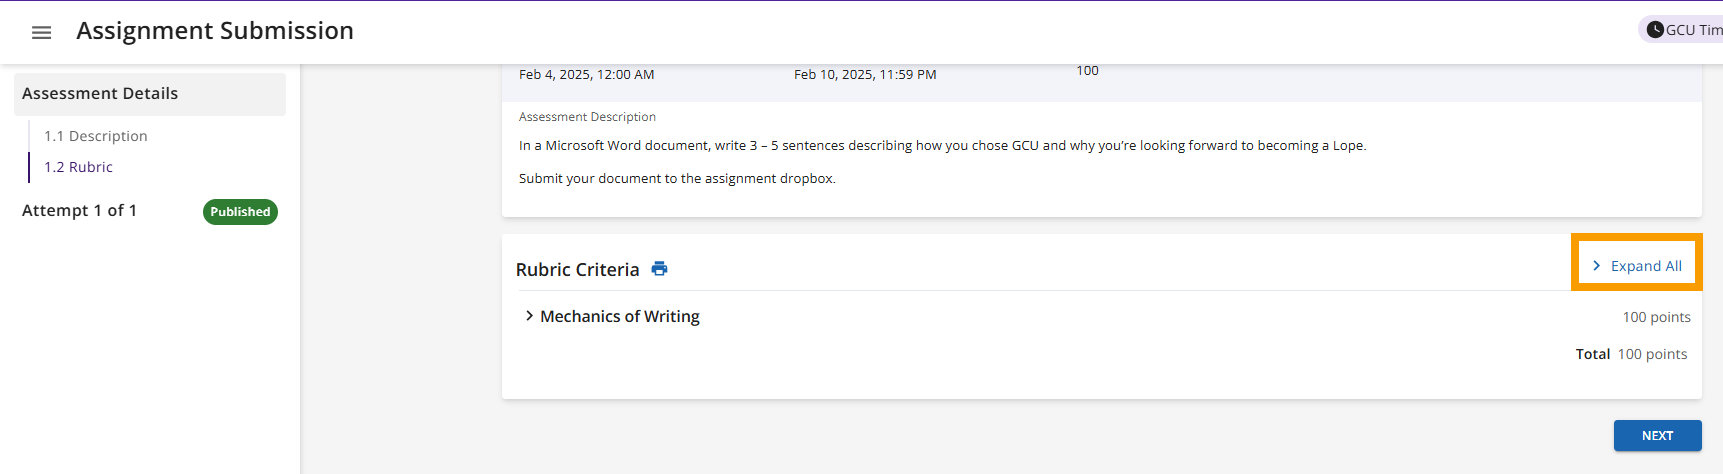This screenshot has width=1723, height=474.
Task: Print the rubric criteria using printer icon
Action: tap(659, 268)
